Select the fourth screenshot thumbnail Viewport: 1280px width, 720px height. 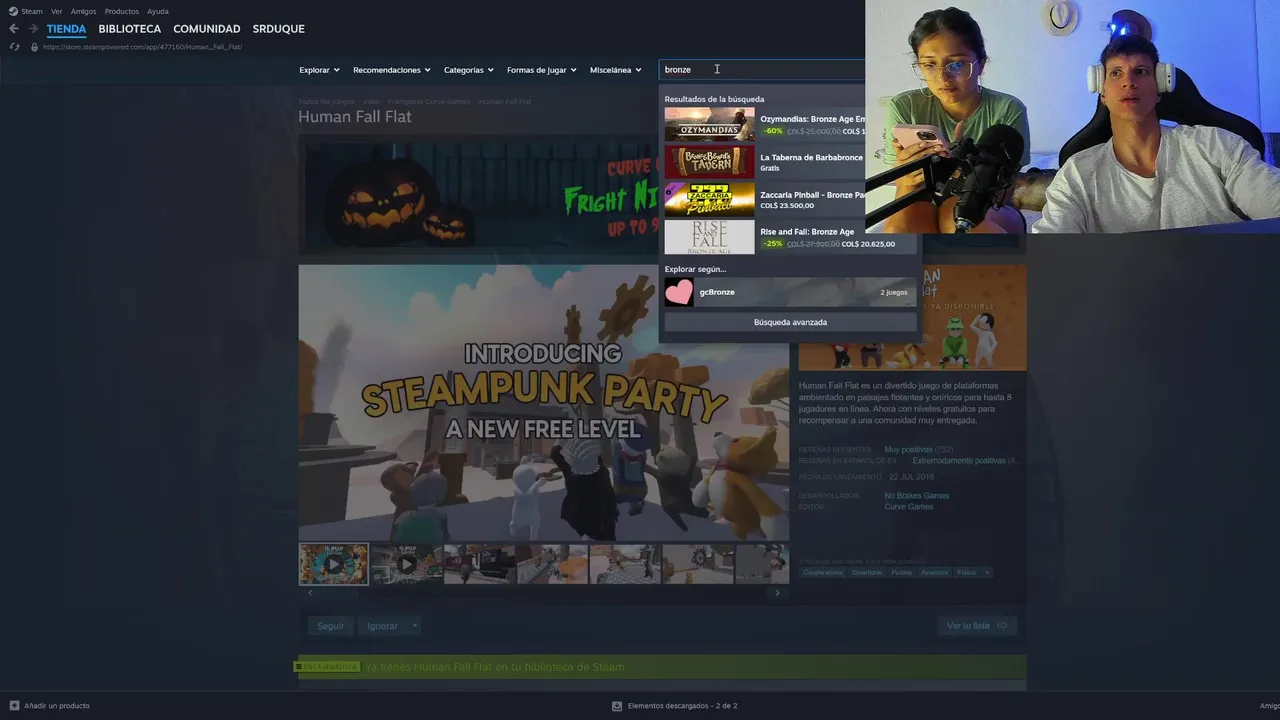552,564
